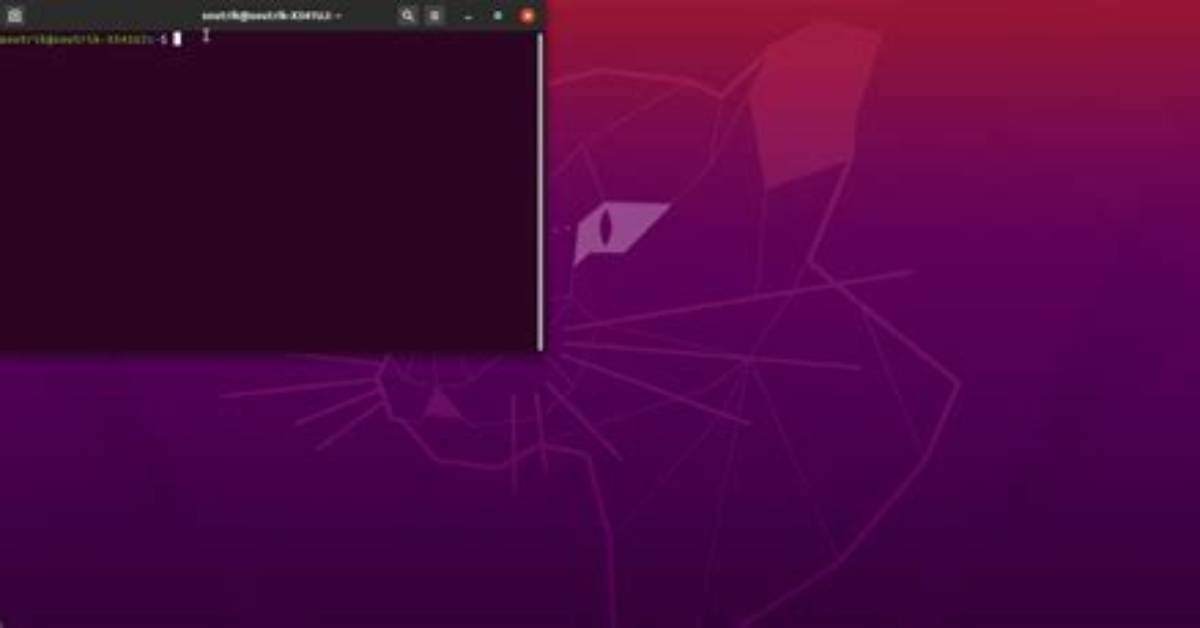
Task: Click the terminal search magnifier icon
Action: (x=407, y=15)
